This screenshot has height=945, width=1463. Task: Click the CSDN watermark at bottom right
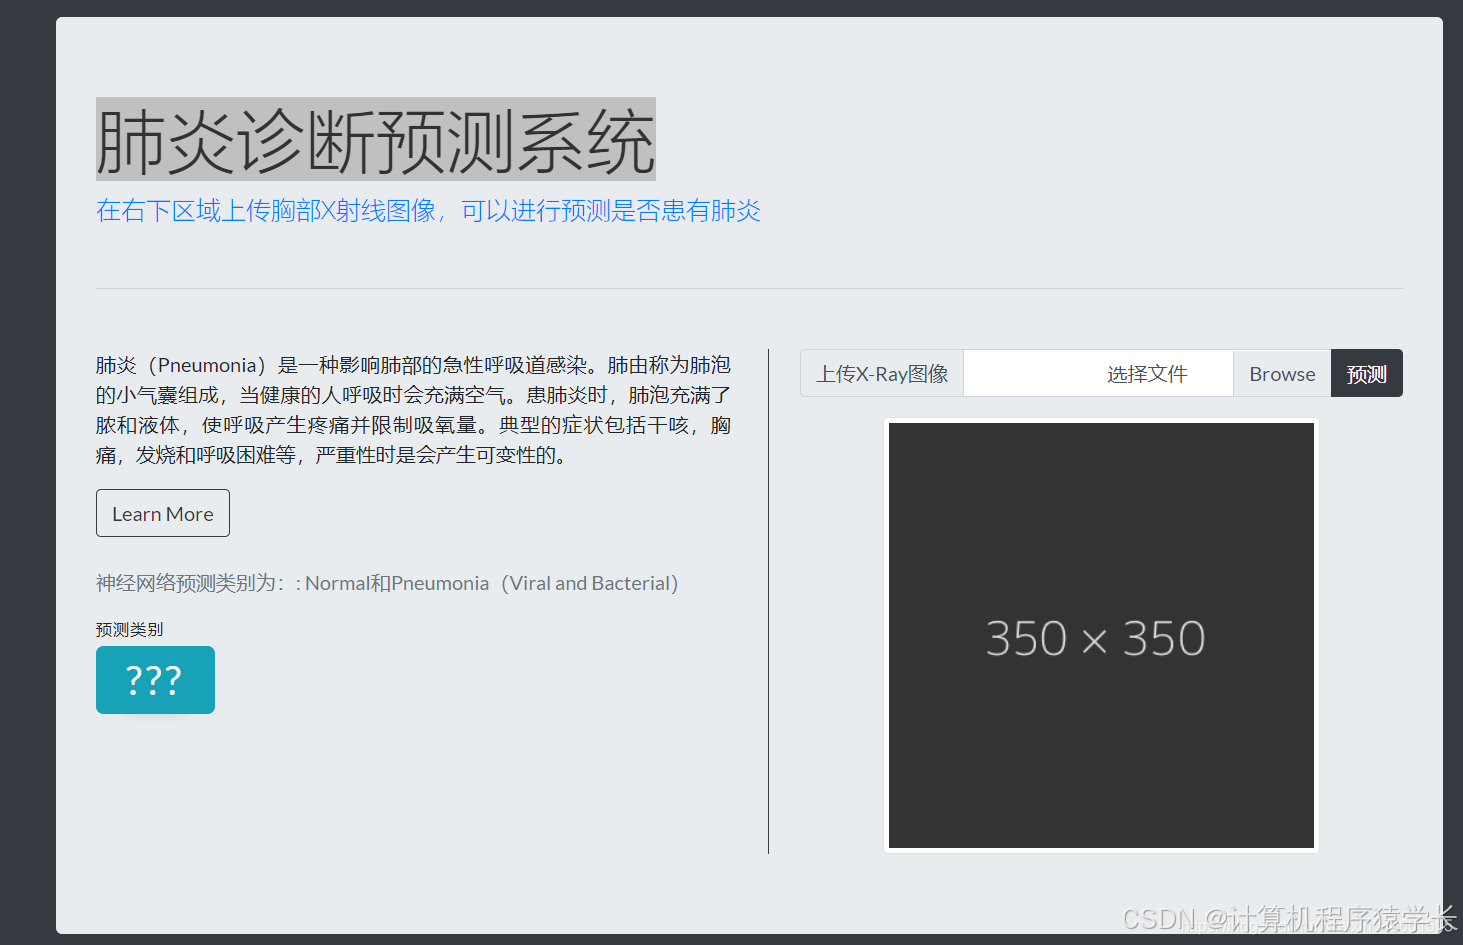1290,919
